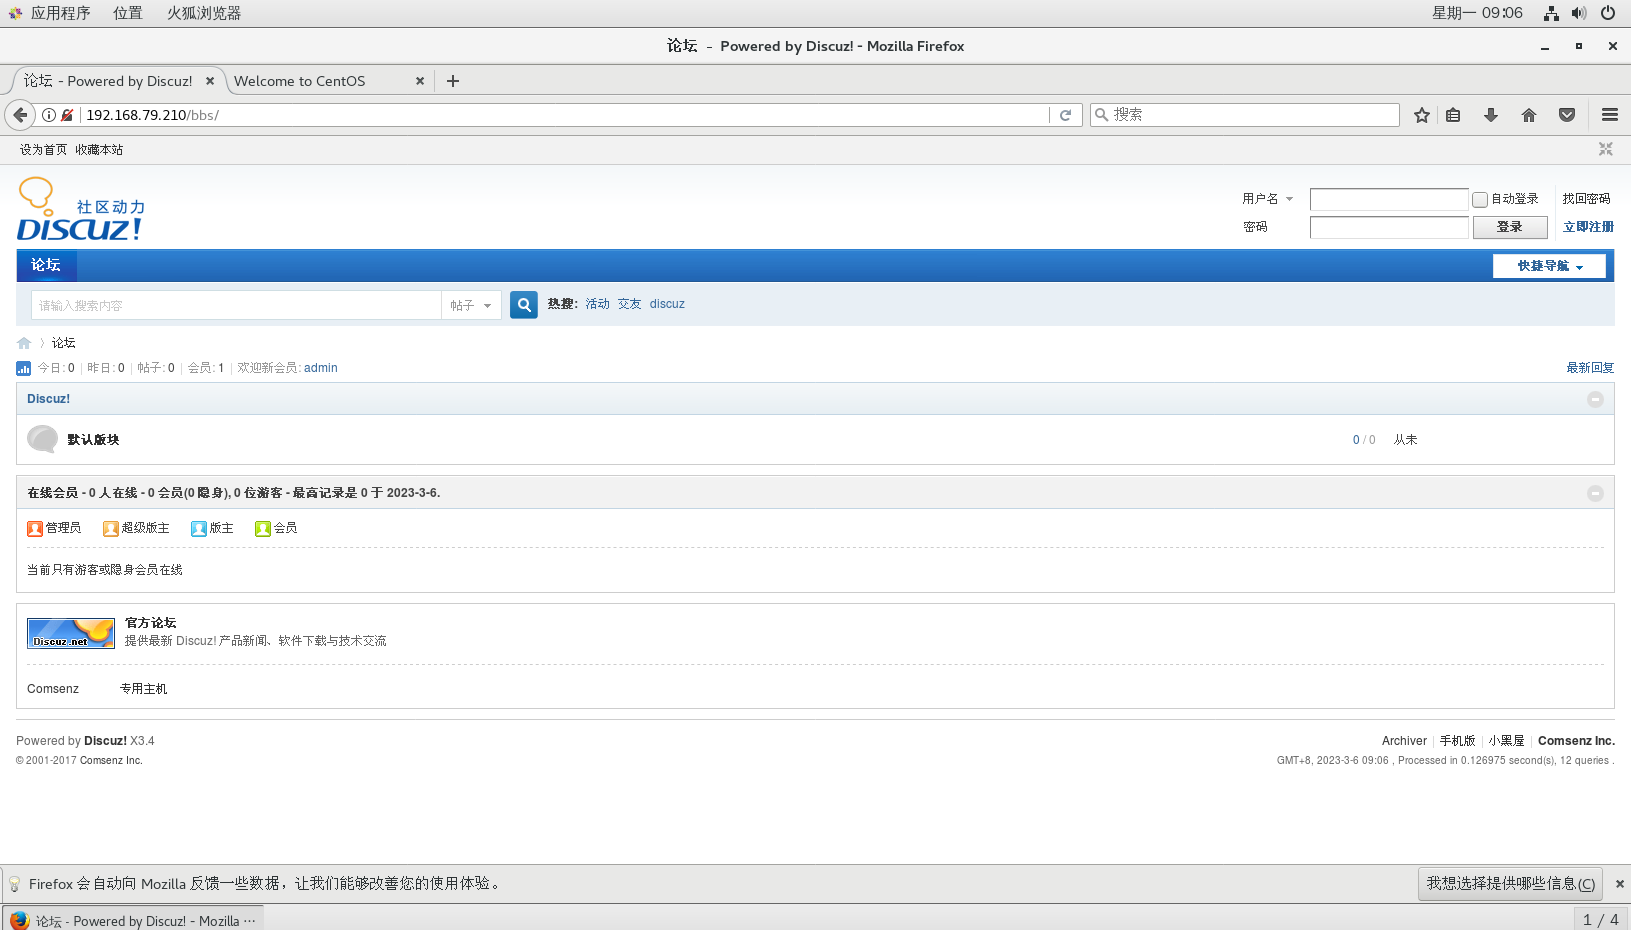Click the home icon in the breadcrumb

point(24,343)
